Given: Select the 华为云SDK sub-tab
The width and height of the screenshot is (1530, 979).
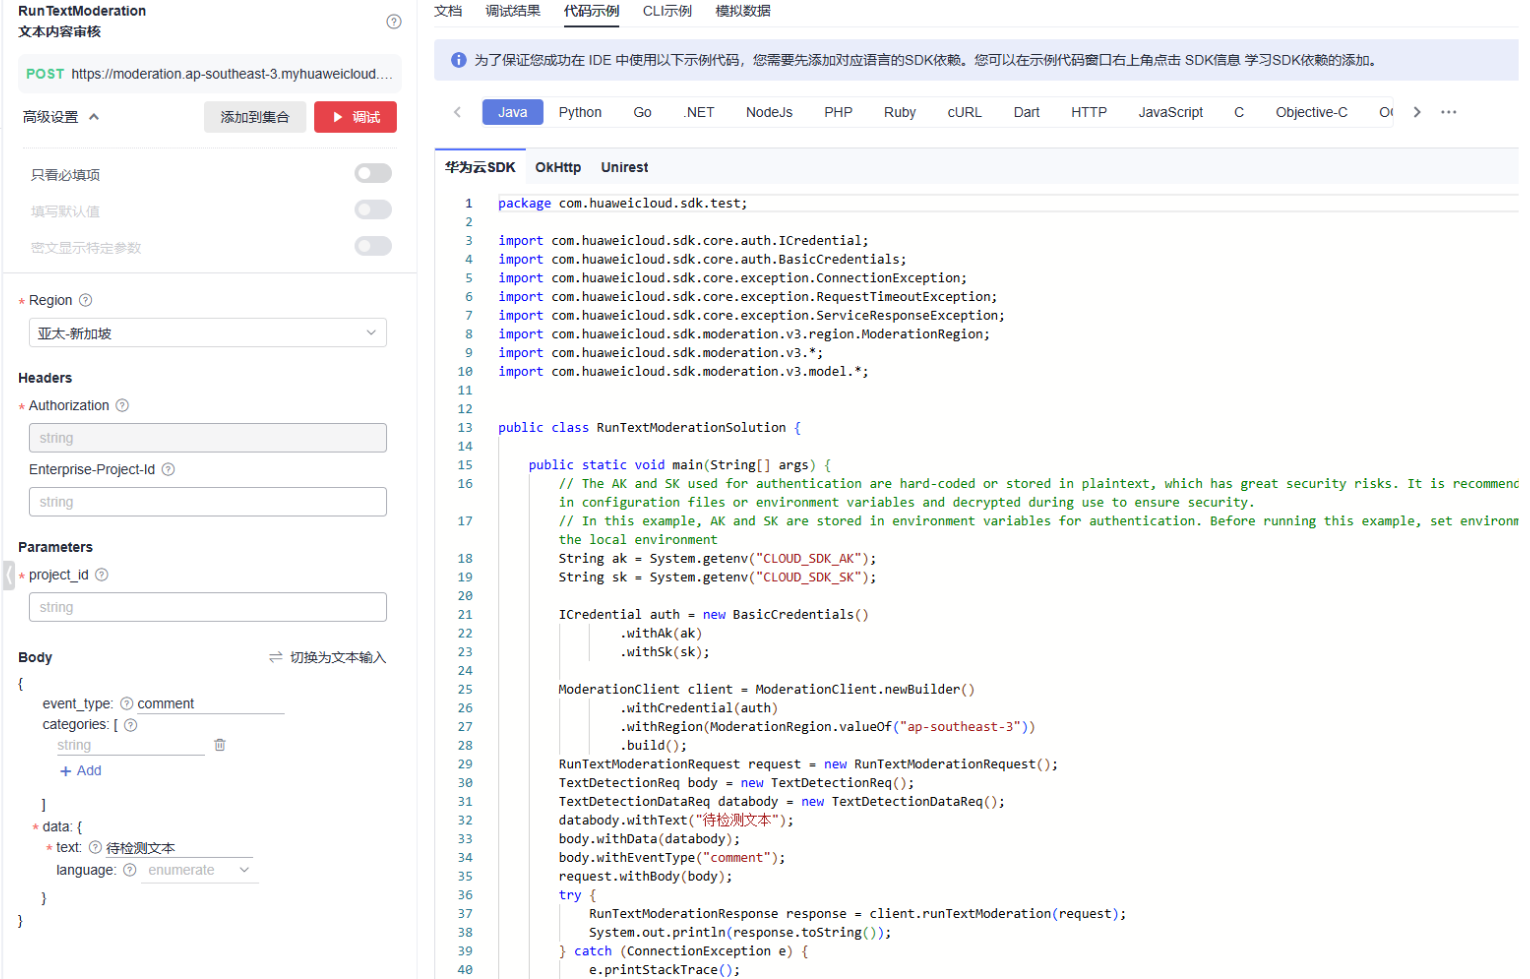Looking at the screenshot, I should [x=480, y=167].
